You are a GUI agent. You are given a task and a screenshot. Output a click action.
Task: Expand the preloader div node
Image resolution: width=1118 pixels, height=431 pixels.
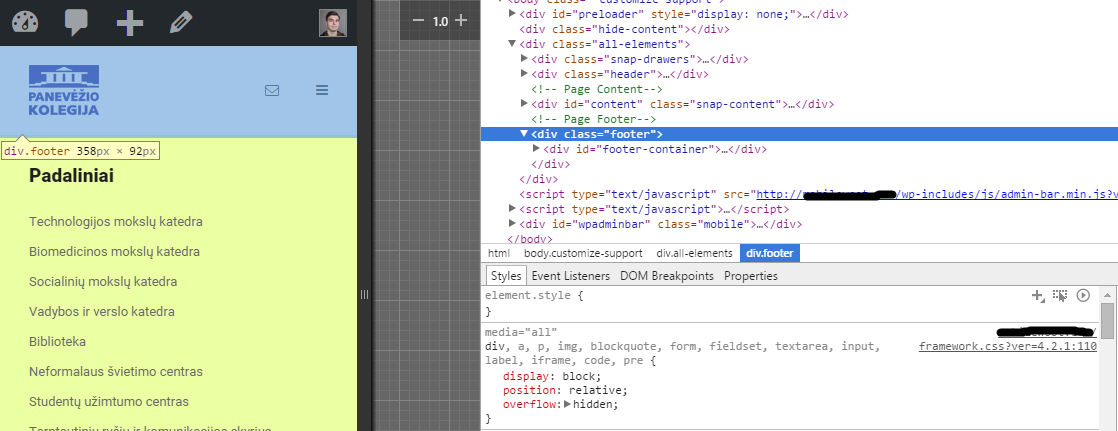coord(512,14)
